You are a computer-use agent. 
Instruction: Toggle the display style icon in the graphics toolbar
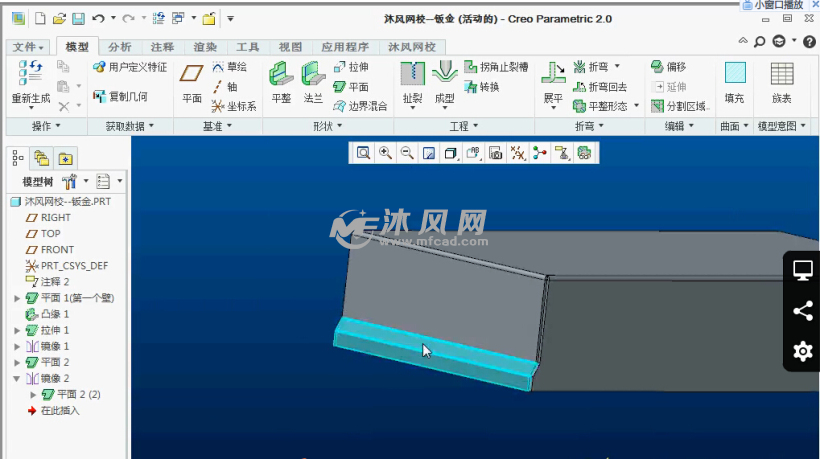click(x=451, y=153)
